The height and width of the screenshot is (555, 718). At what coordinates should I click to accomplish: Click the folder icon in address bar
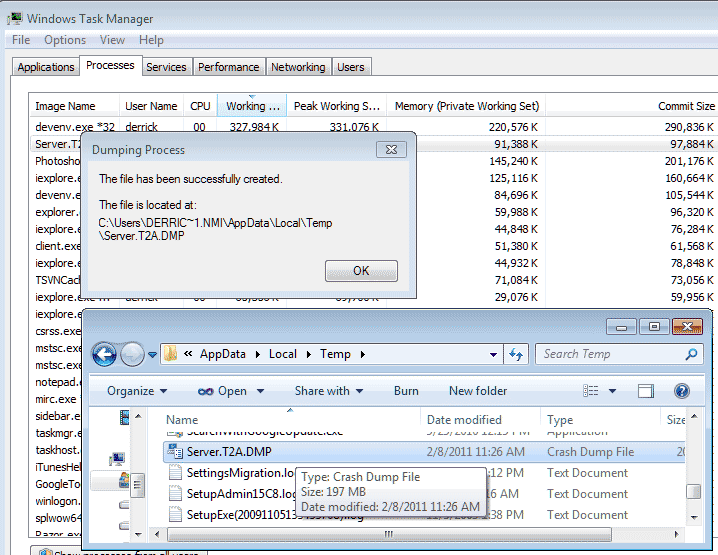point(171,354)
